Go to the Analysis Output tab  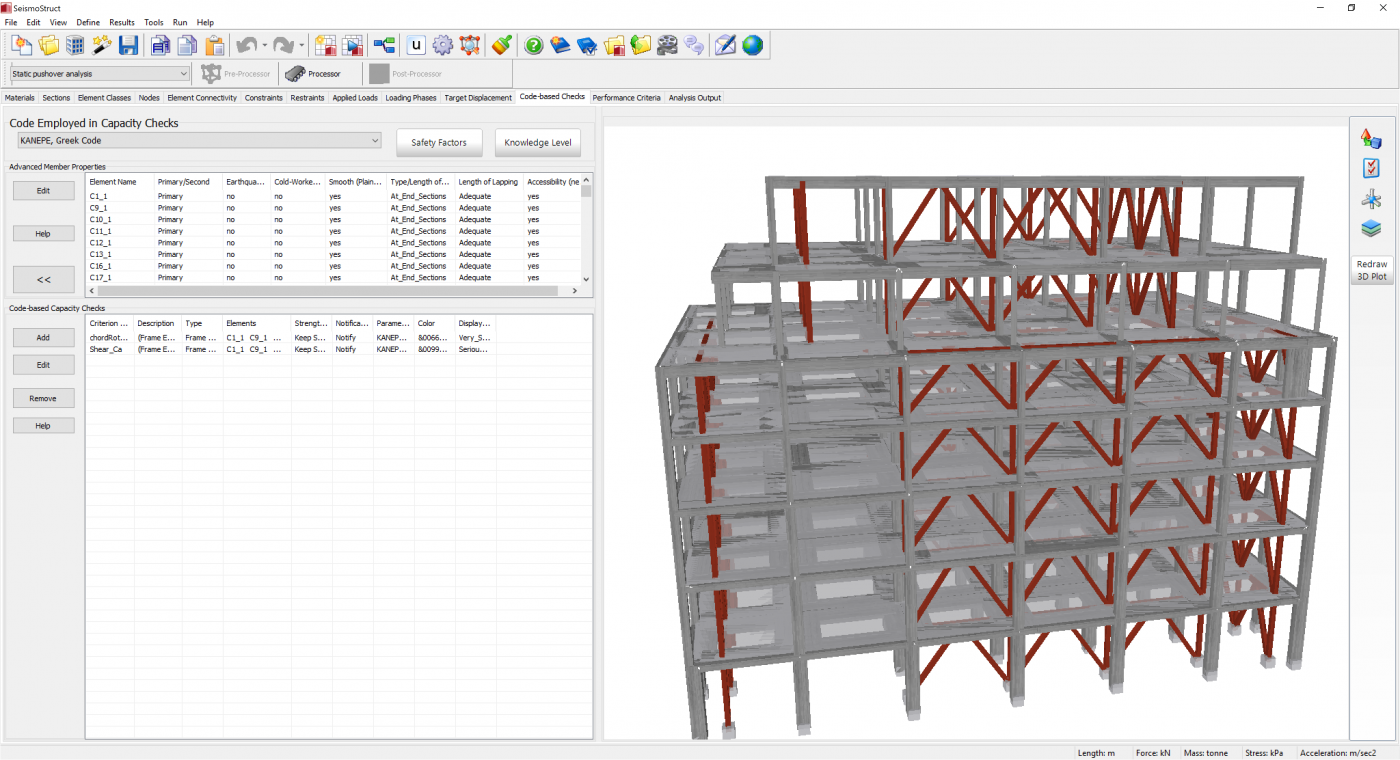click(694, 98)
